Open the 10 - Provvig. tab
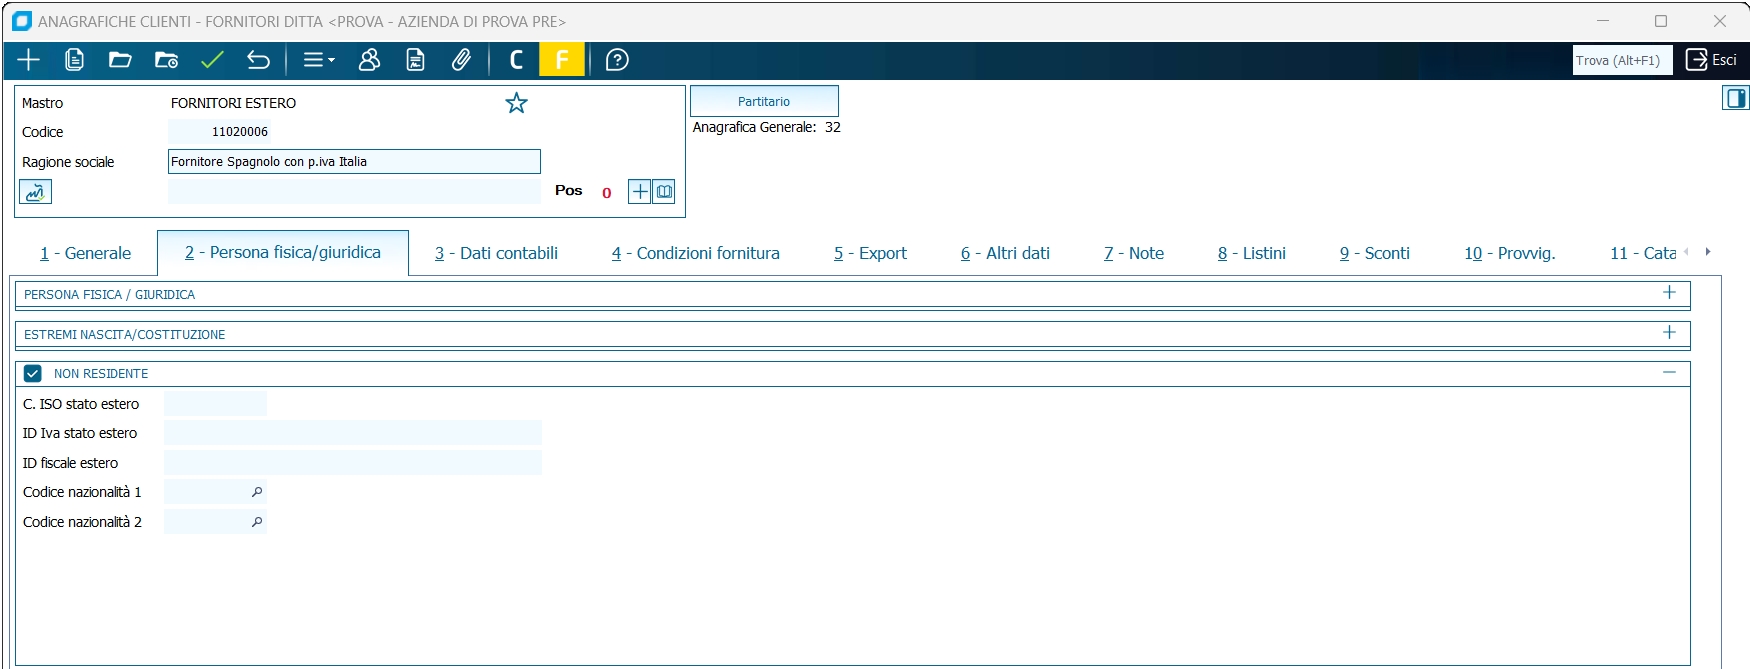The image size is (1750, 669). (1510, 254)
